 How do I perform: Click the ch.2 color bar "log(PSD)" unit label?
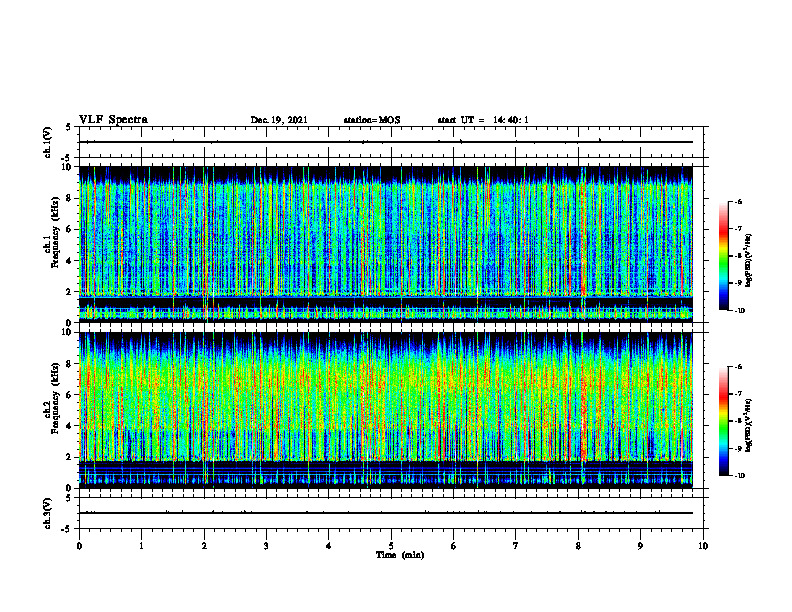[x=749, y=426]
